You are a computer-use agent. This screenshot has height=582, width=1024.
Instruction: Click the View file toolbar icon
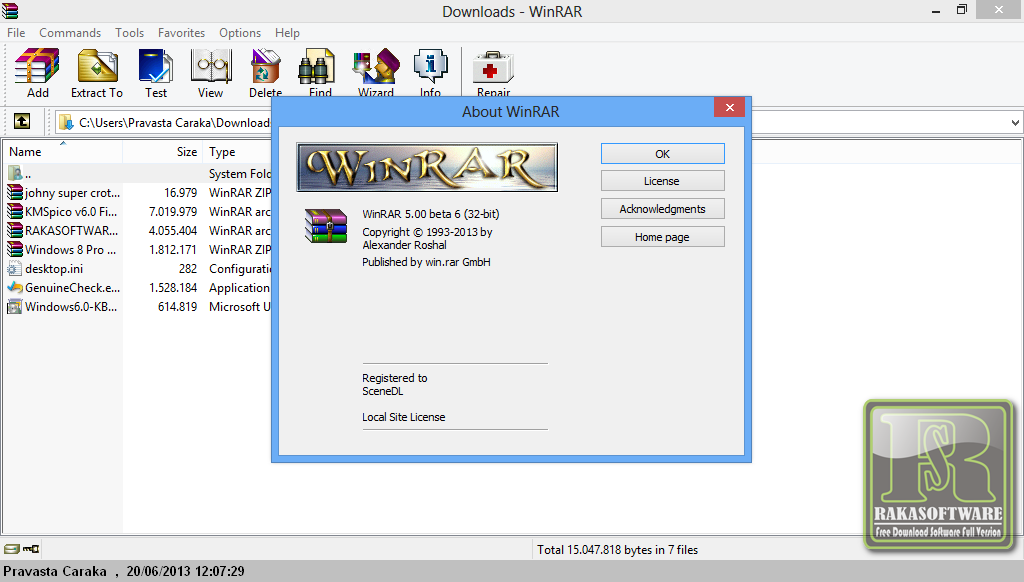pos(210,66)
